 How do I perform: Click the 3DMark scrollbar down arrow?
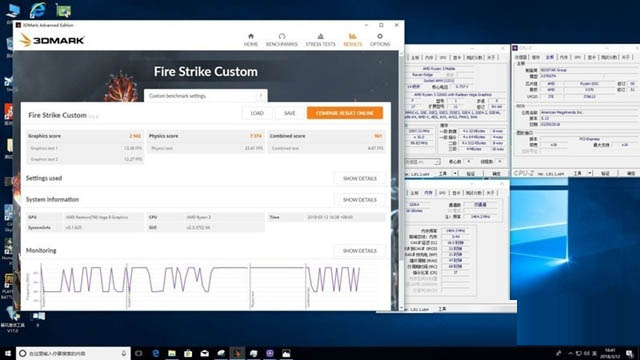pyautogui.click(x=401, y=308)
